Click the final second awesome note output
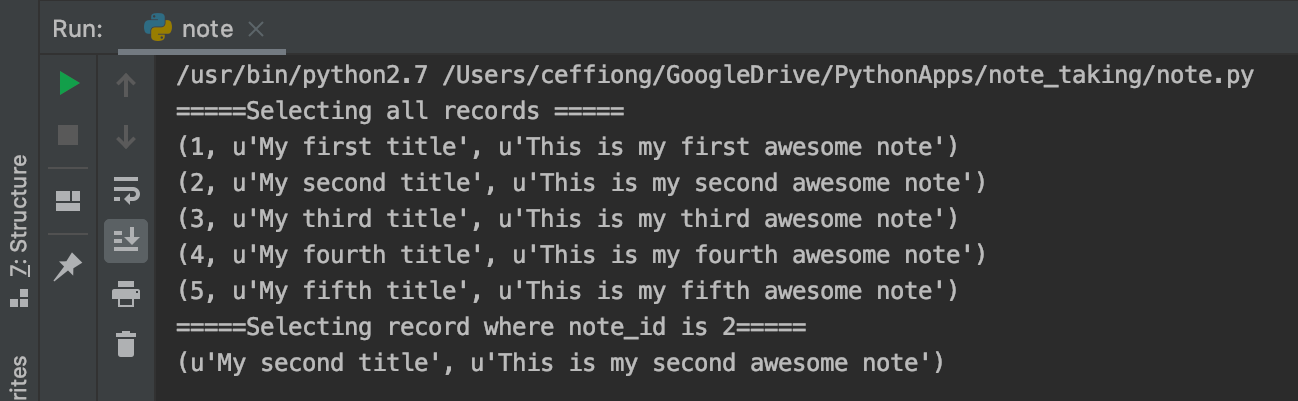 point(560,363)
